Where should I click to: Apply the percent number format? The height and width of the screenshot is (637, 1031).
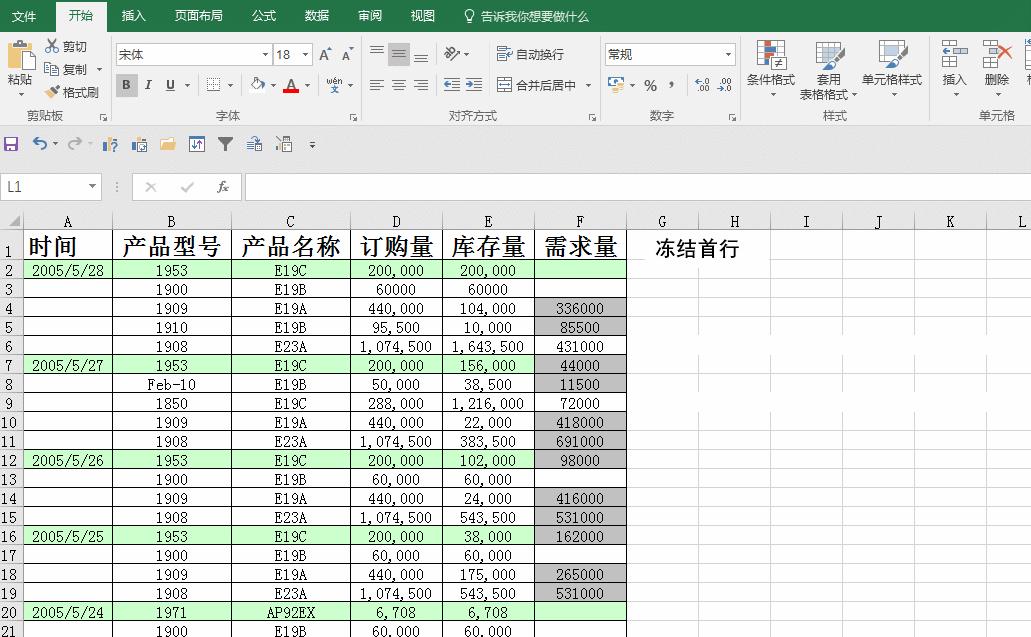(651, 85)
